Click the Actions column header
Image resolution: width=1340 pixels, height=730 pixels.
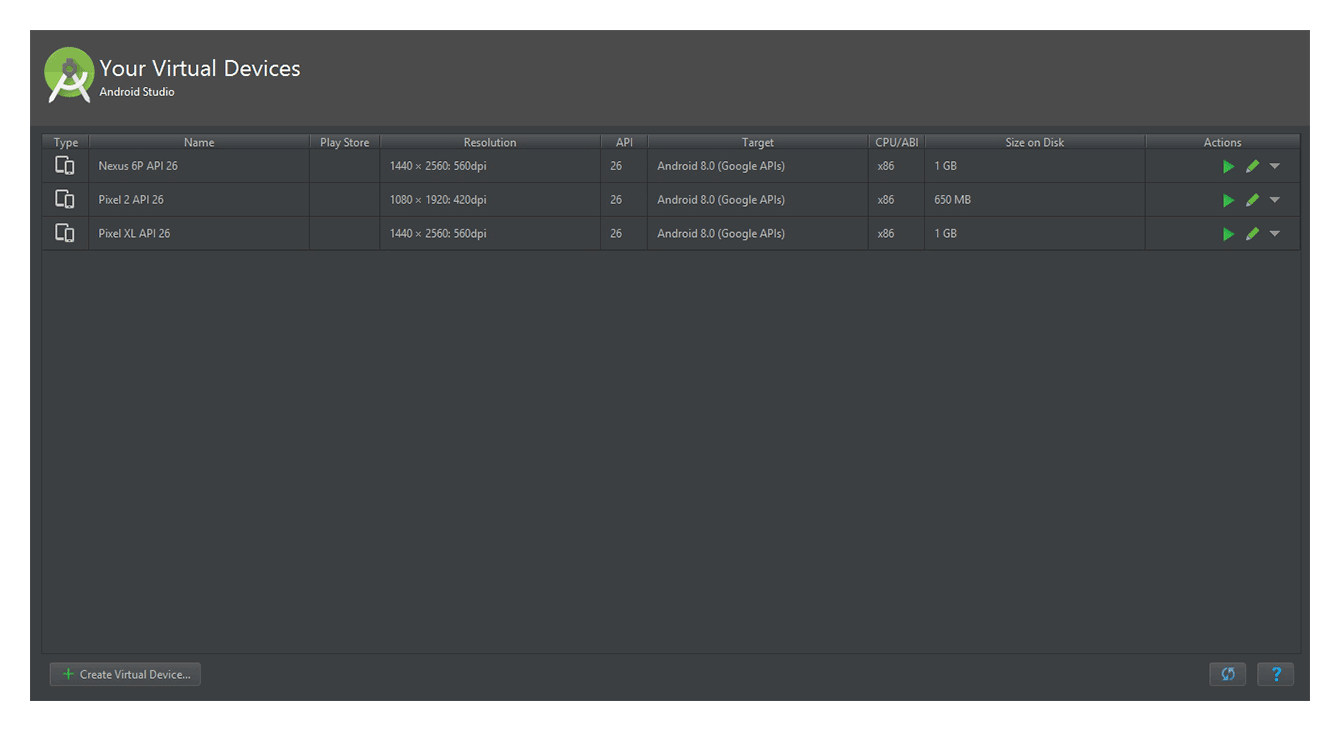pos(1222,142)
